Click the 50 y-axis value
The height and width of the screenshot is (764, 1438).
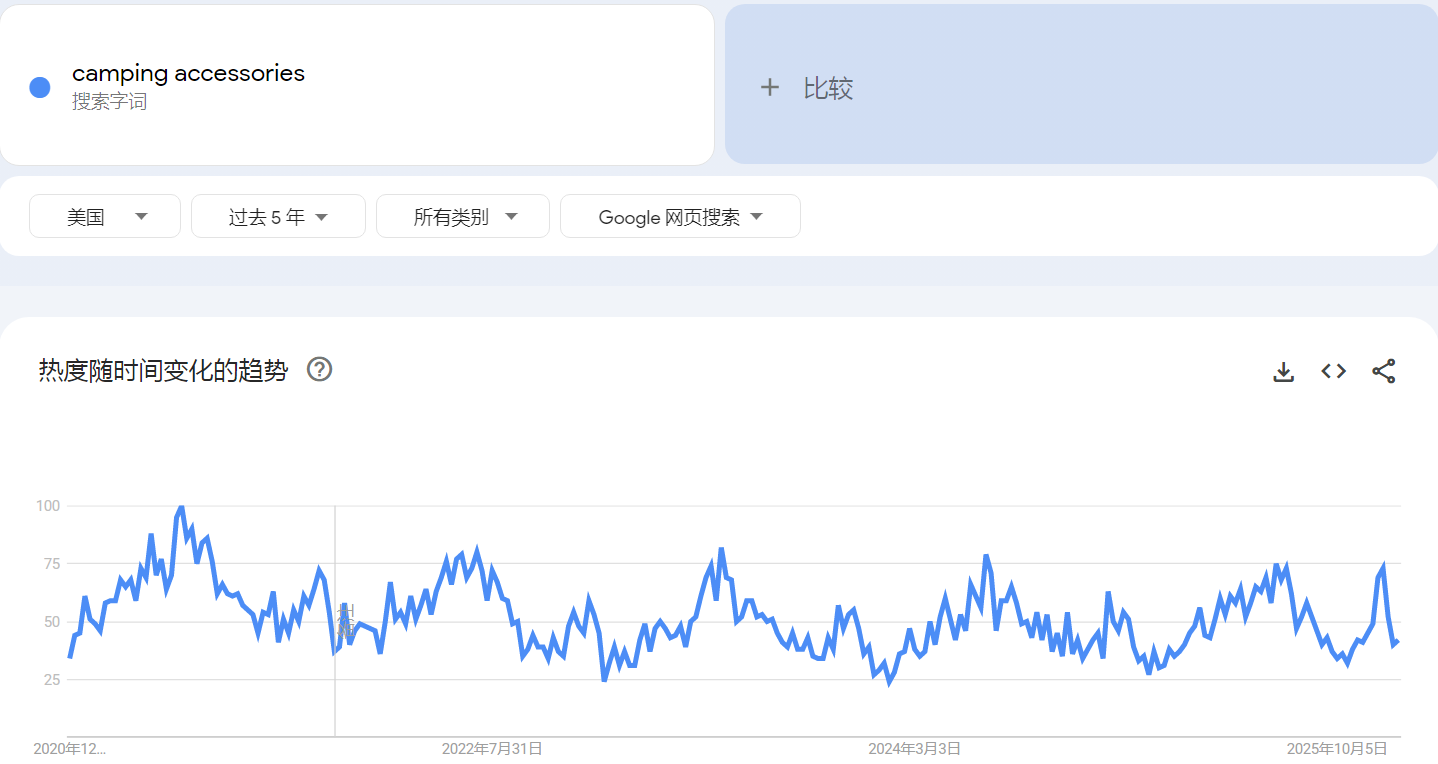point(52,622)
